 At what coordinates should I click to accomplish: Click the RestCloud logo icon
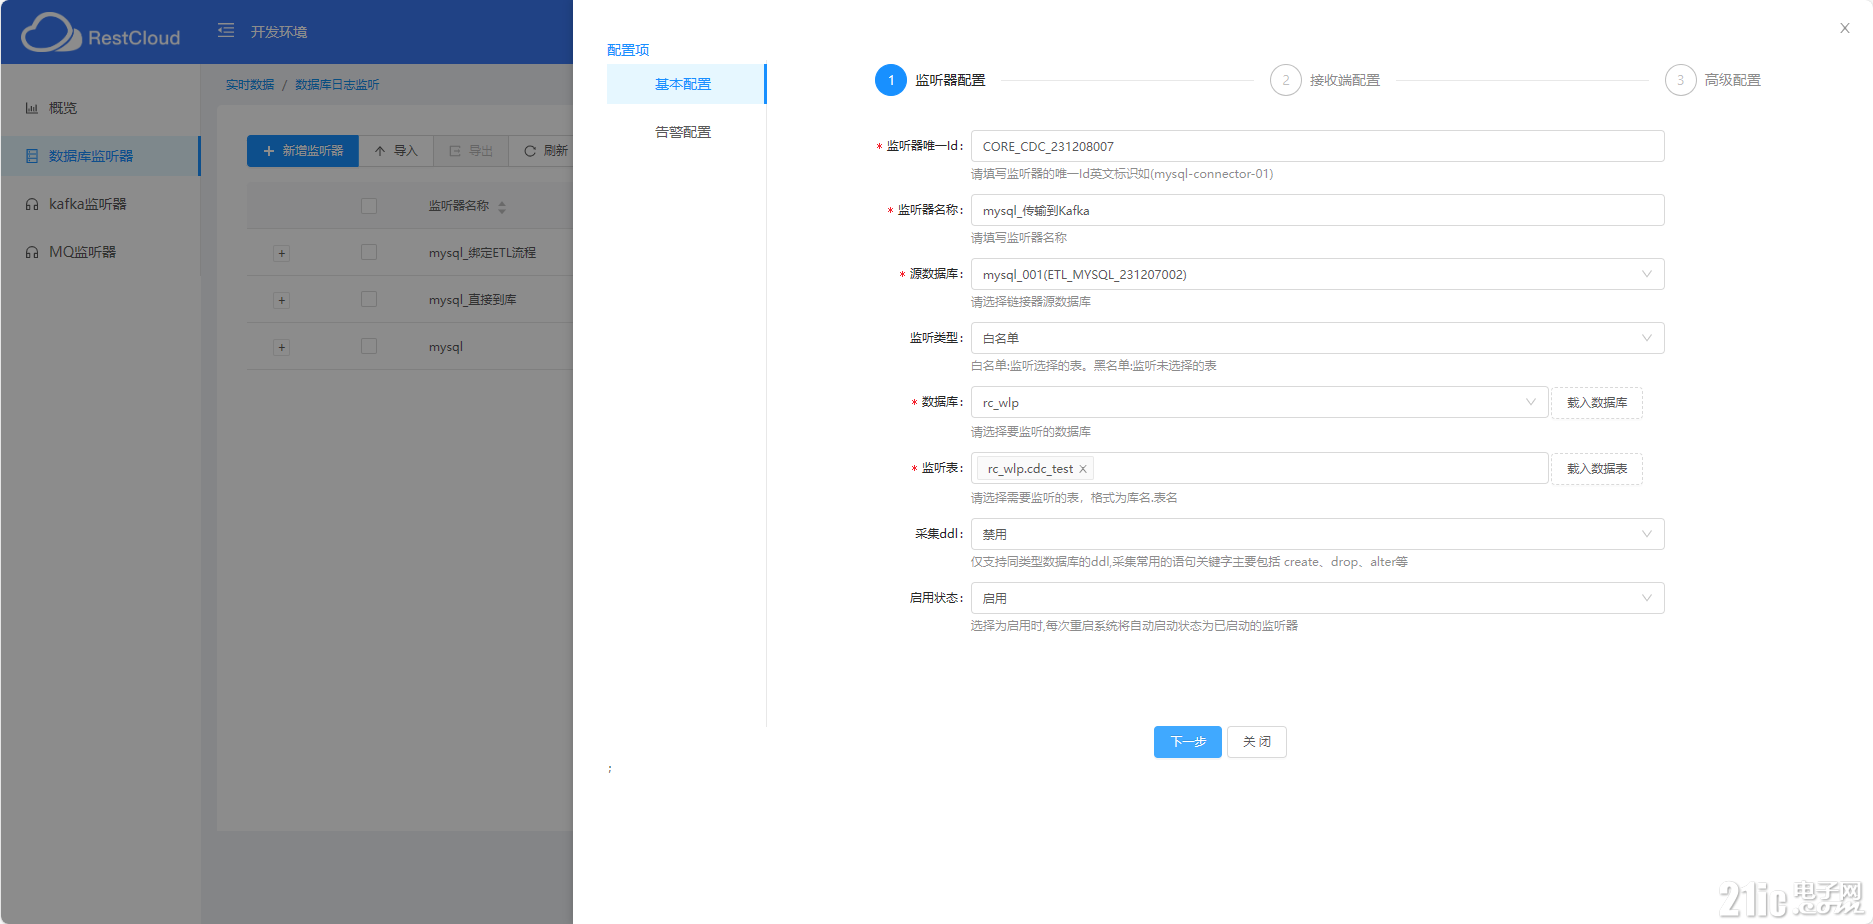[51, 33]
